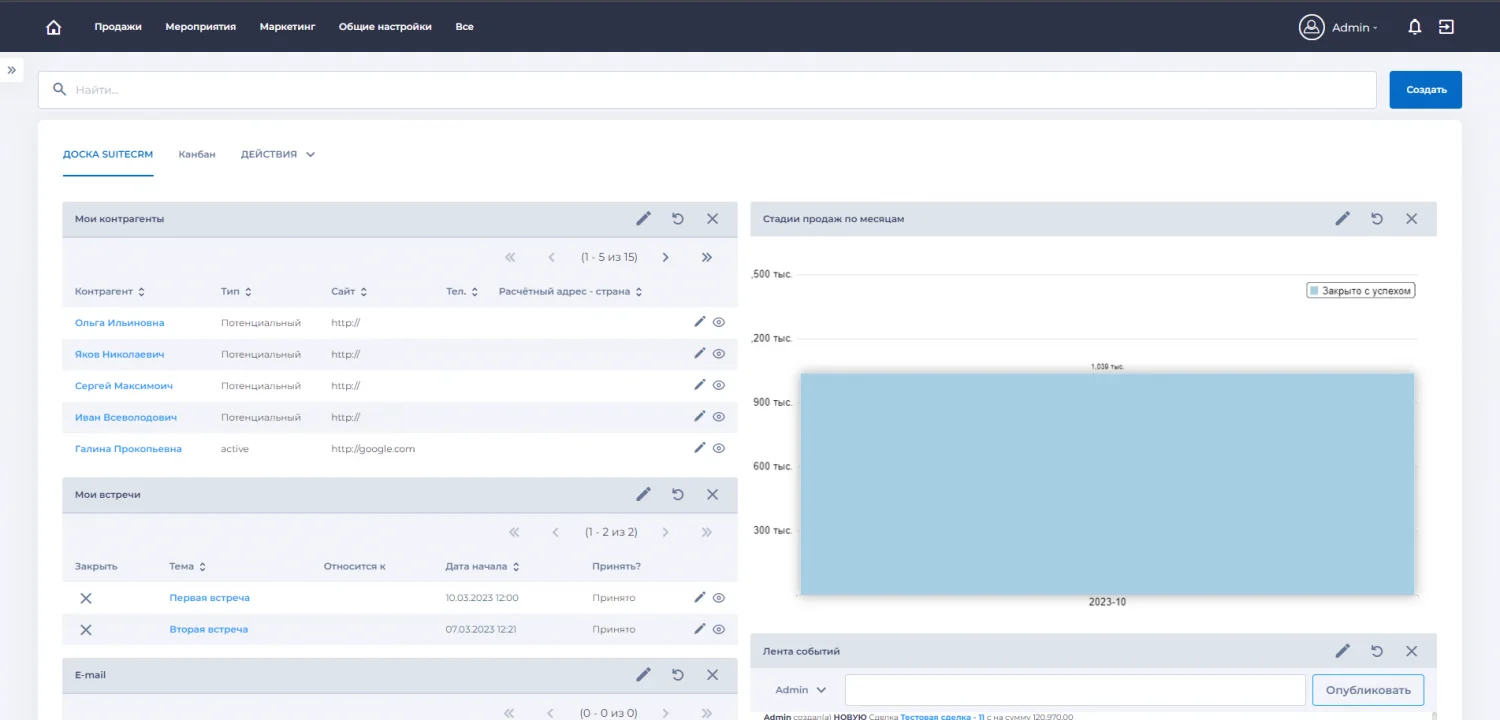Image resolution: width=1500 pixels, height=720 pixels.
Task: Open the notifications bell icon
Action: point(1414,27)
